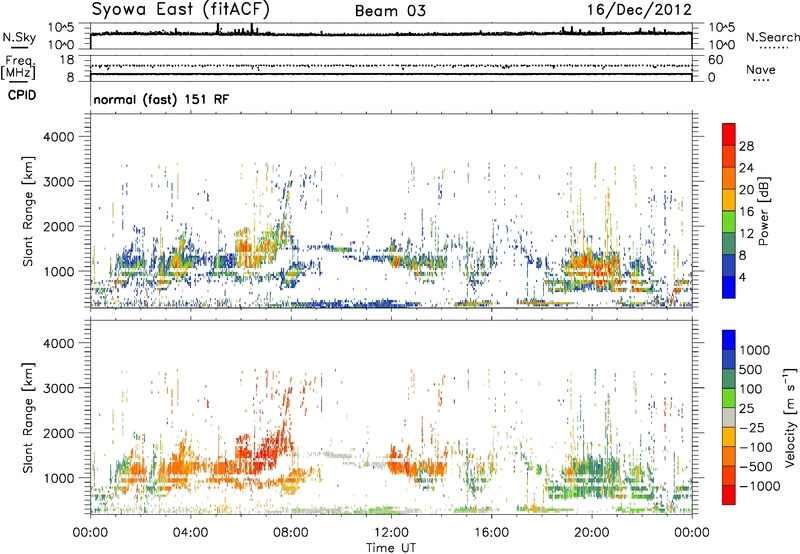Screen dimensions: 800x554
Task: Click the 'Time UT' axis label
Action: pyautogui.click(x=391, y=548)
